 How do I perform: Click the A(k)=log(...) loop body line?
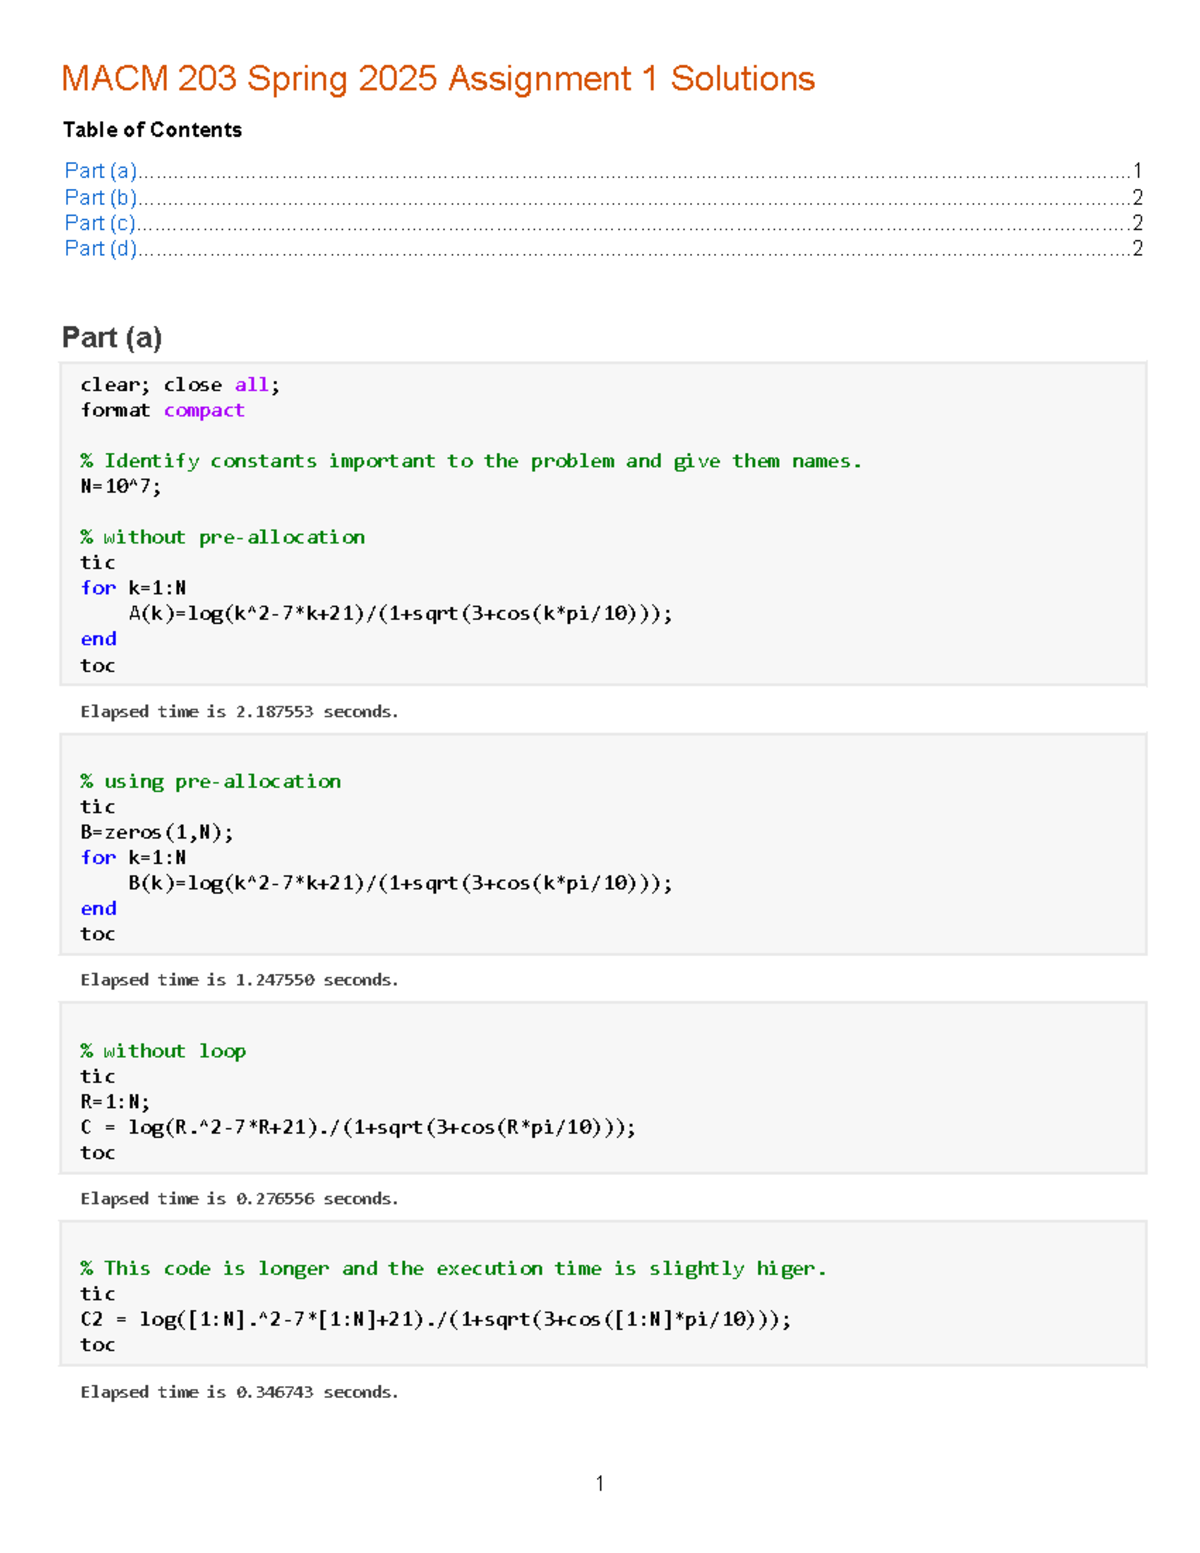coord(400,613)
